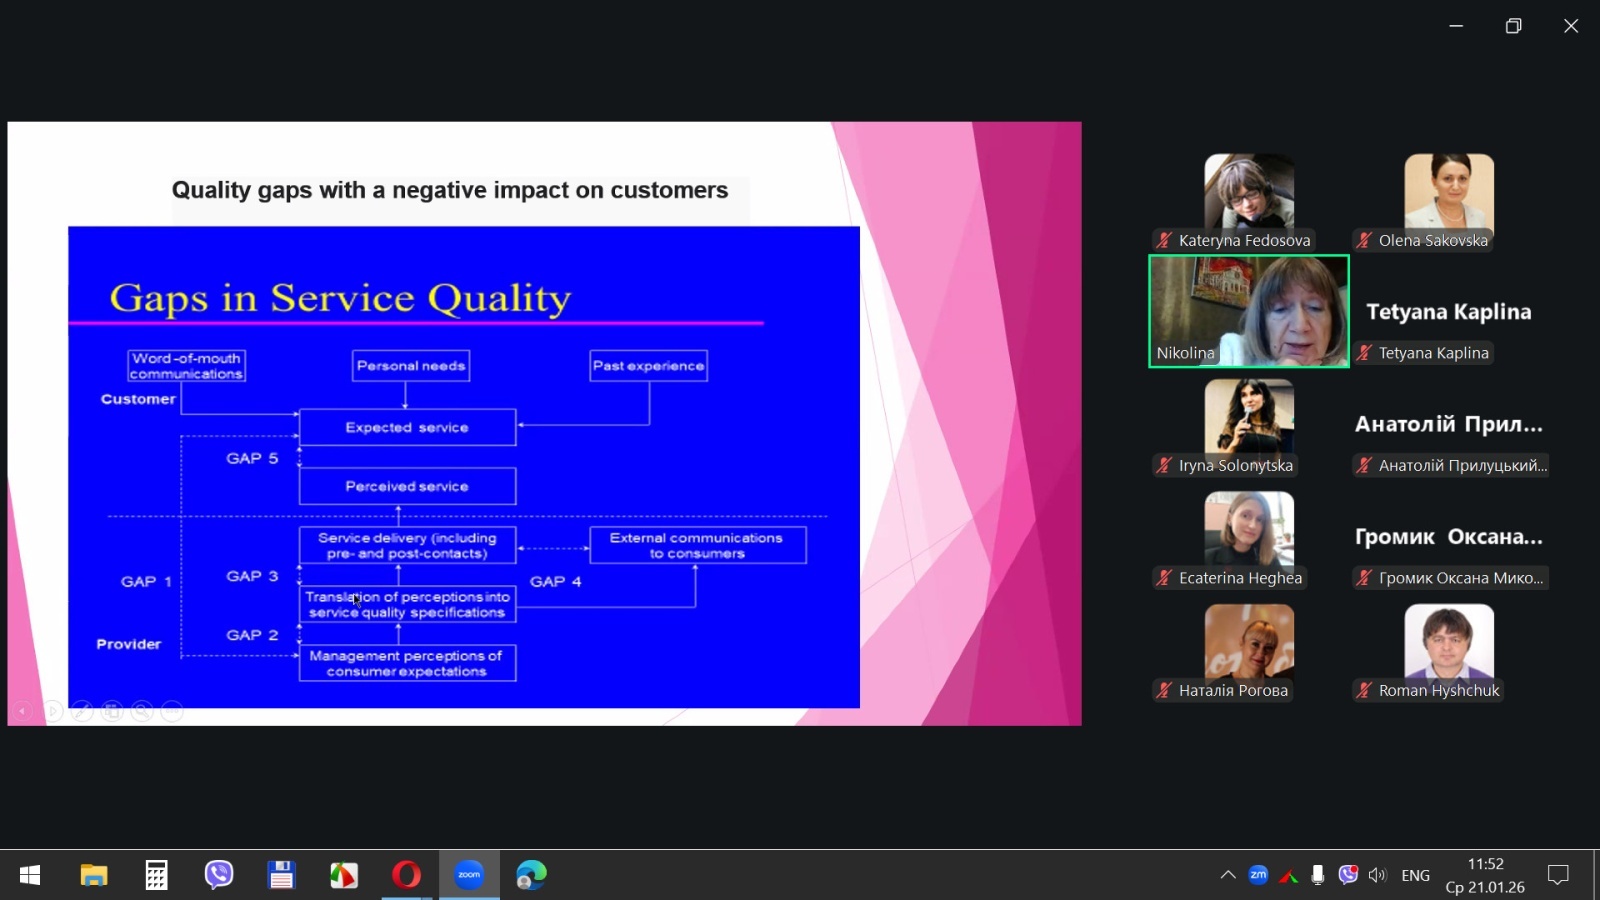Open the ENG language switcher
Image resolution: width=1600 pixels, height=900 pixels.
click(x=1415, y=875)
